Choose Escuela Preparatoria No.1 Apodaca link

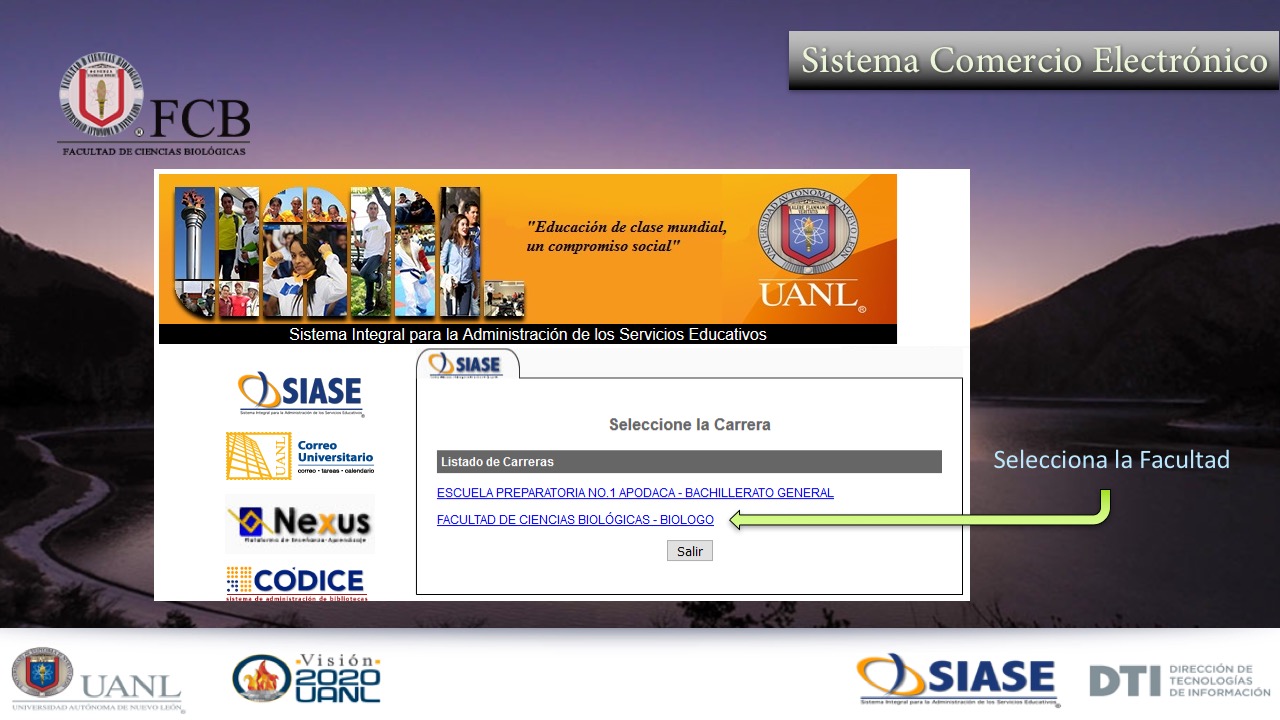[635, 493]
